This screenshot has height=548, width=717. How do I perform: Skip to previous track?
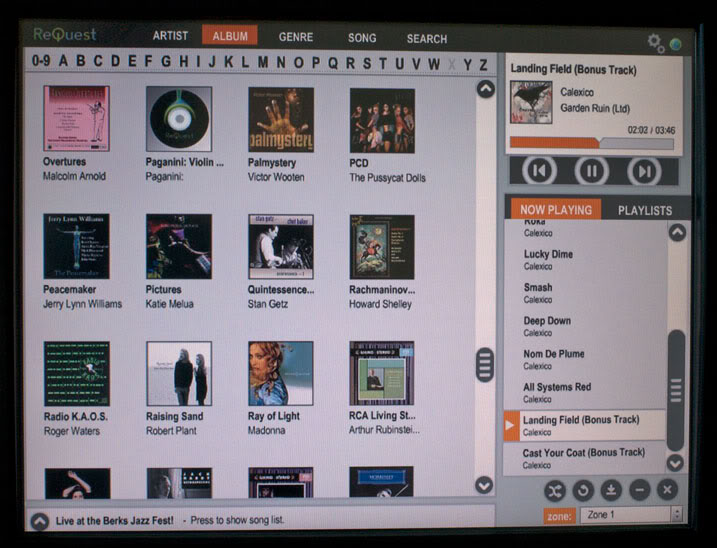tap(540, 171)
